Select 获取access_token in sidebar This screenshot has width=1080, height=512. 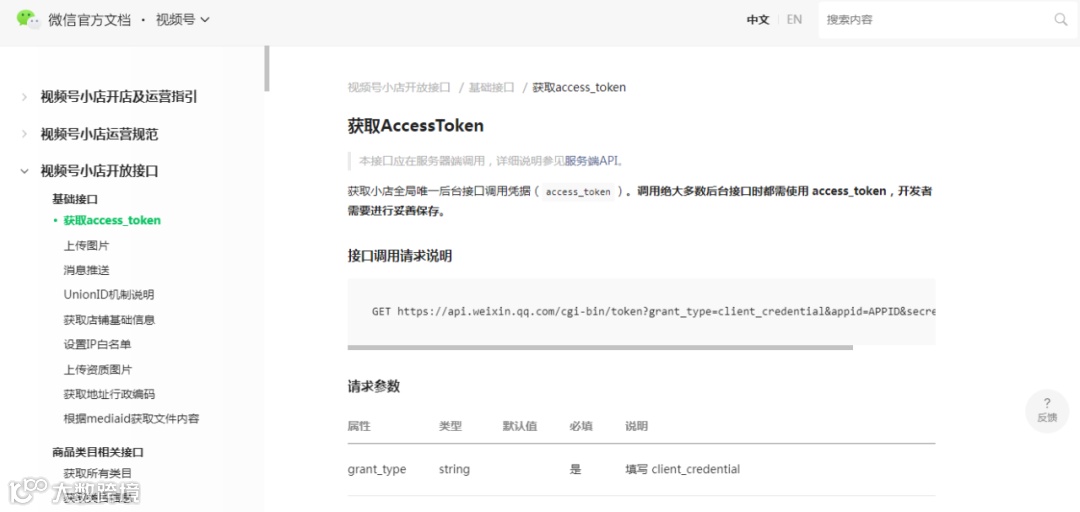[x=112, y=221]
